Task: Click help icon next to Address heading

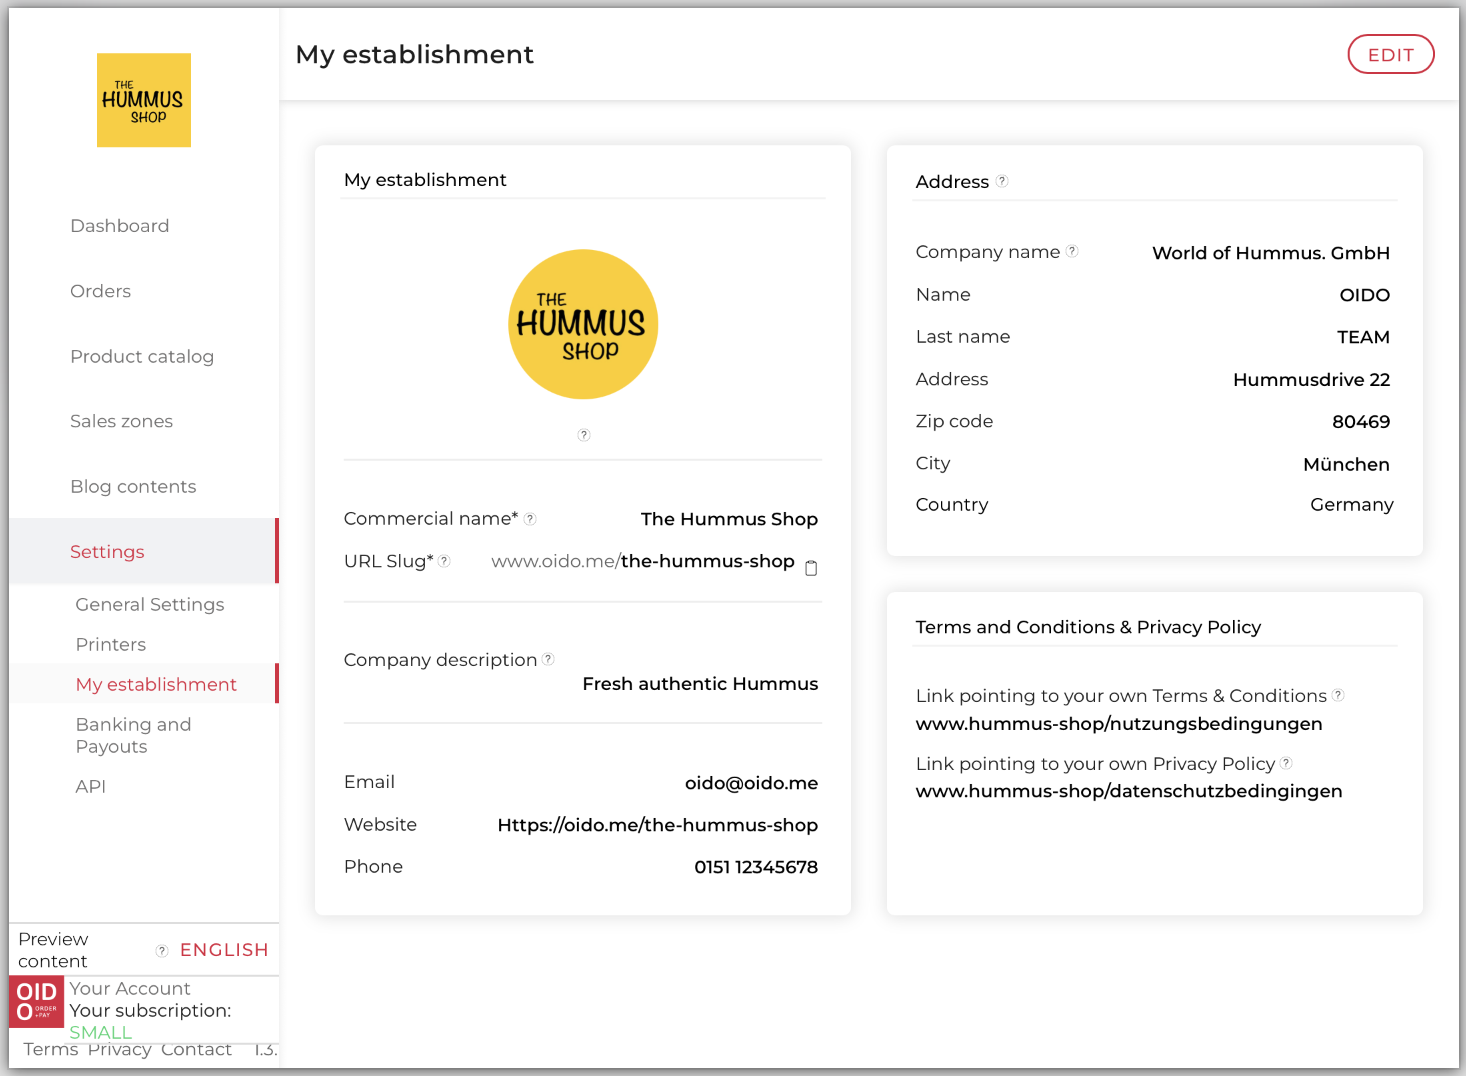Action: [1002, 181]
